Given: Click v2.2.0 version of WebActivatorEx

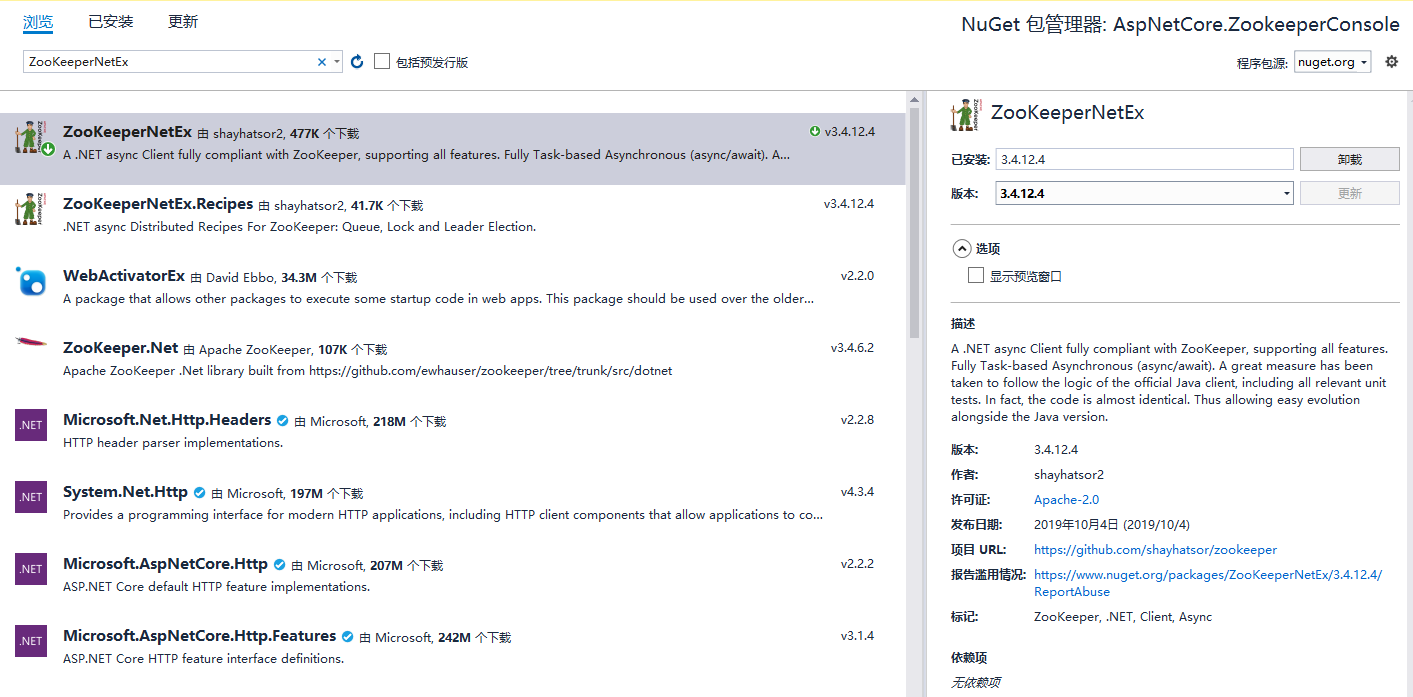Looking at the screenshot, I should pos(857,276).
